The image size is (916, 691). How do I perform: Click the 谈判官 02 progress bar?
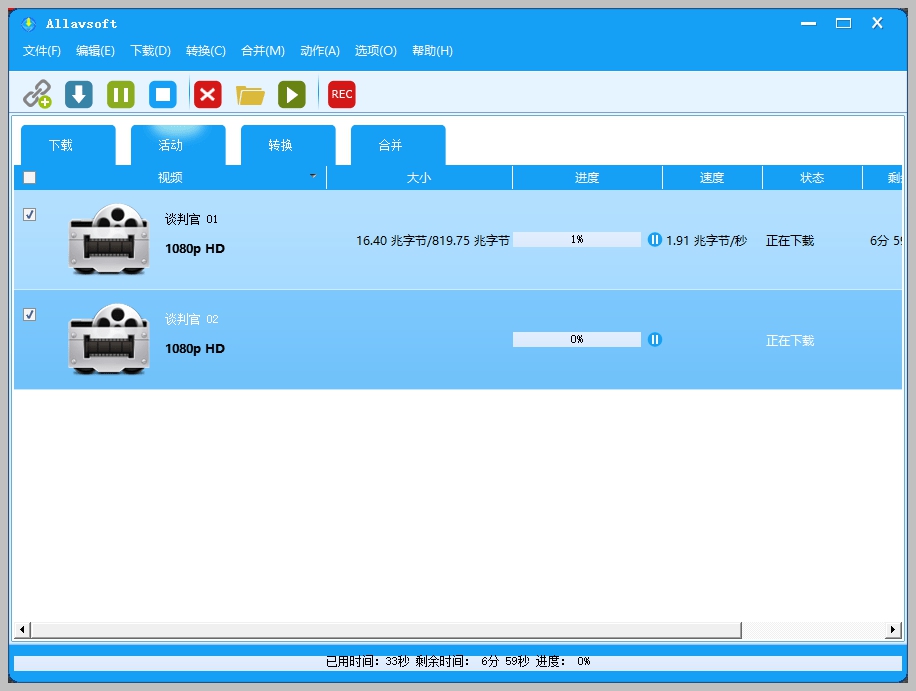[576, 339]
